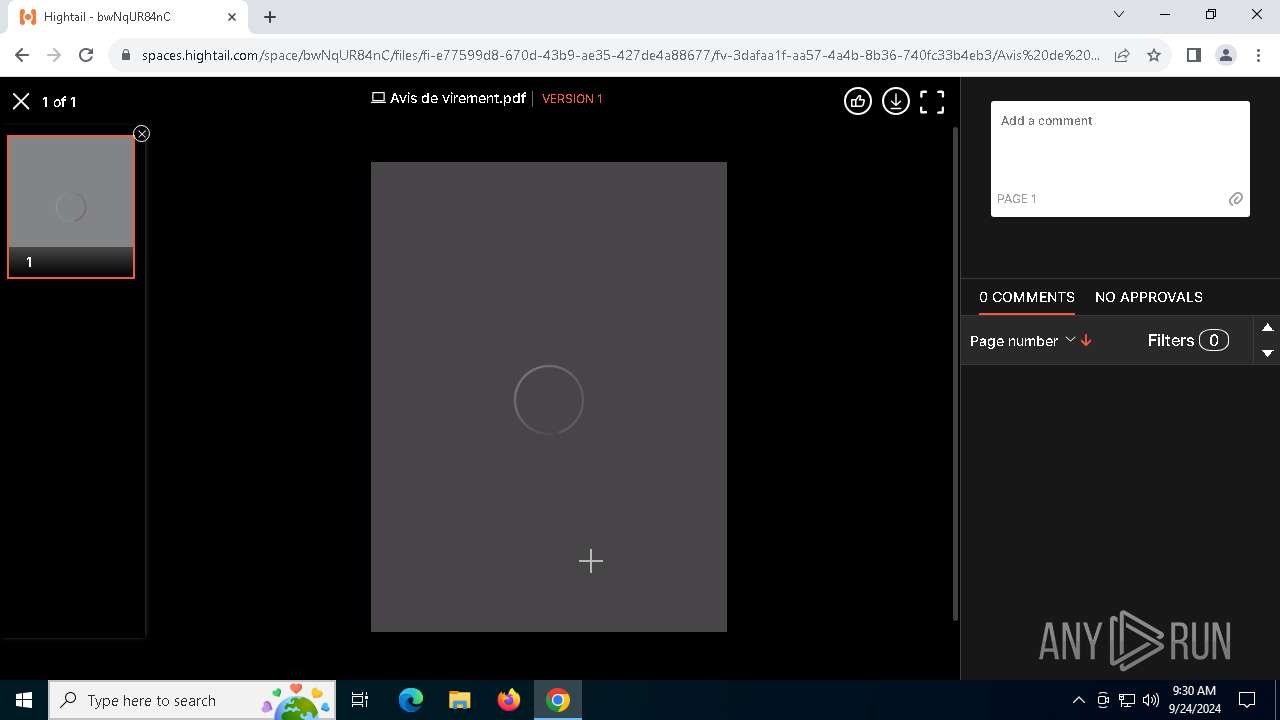Click the PDF page preview area

(x=549, y=397)
